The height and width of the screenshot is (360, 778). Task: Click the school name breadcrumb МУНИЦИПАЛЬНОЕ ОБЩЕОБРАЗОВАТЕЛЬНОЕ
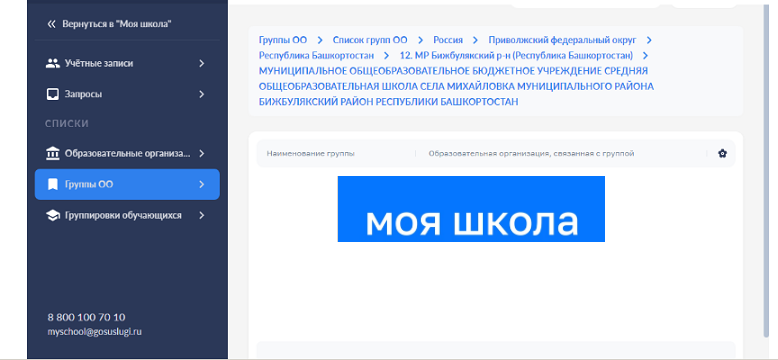pyautogui.click(x=456, y=86)
